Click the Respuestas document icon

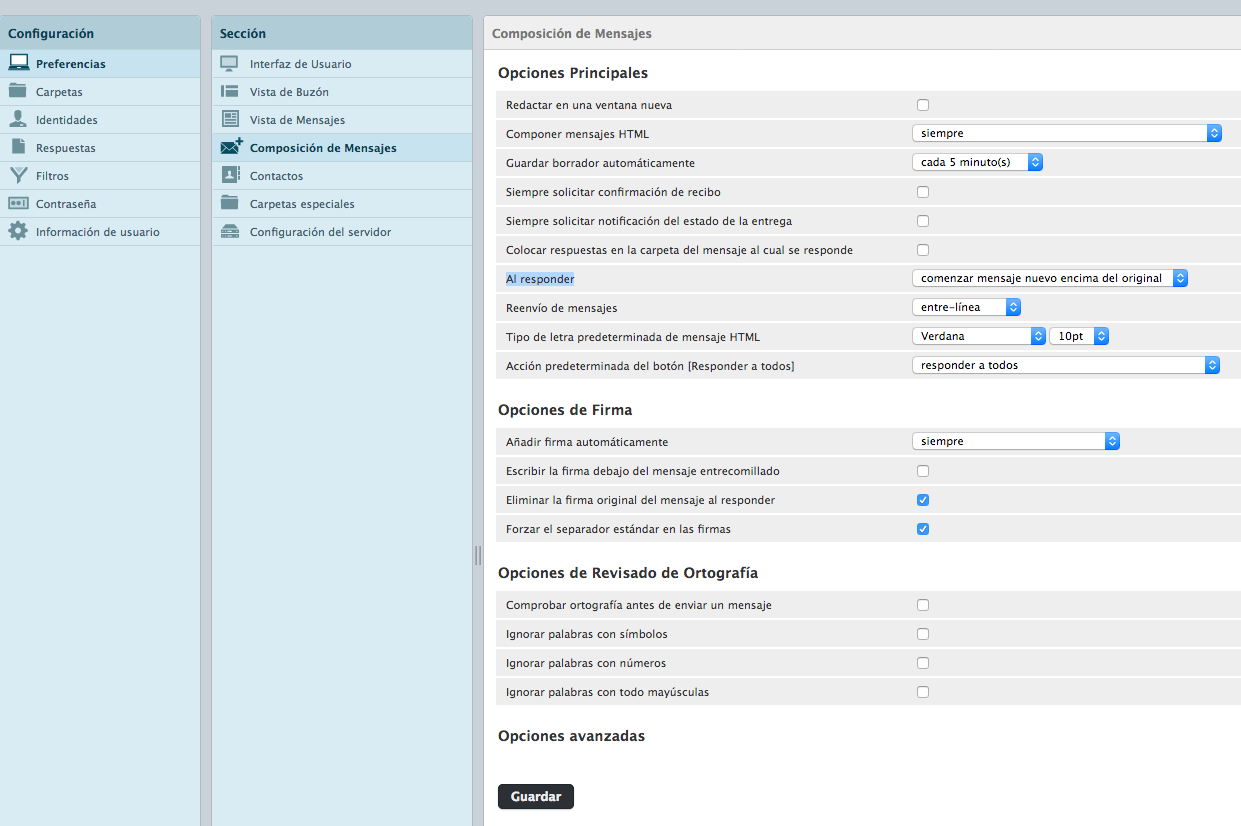coord(18,147)
